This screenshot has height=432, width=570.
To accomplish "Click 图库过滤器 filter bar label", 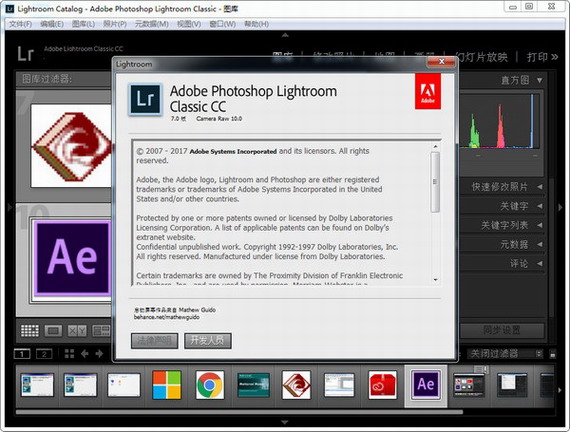I will tap(47, 79).
